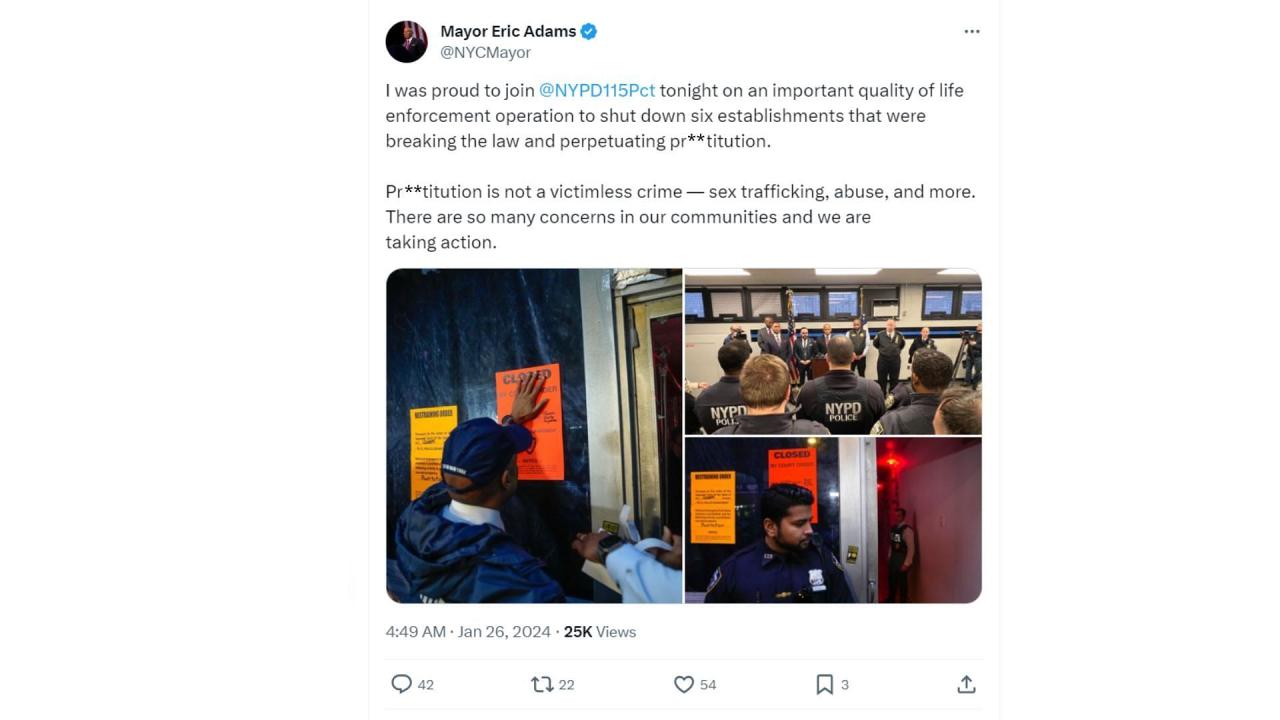Click the 54 likes count
The image size is (1280, 720).
click(x=708, y=684)
